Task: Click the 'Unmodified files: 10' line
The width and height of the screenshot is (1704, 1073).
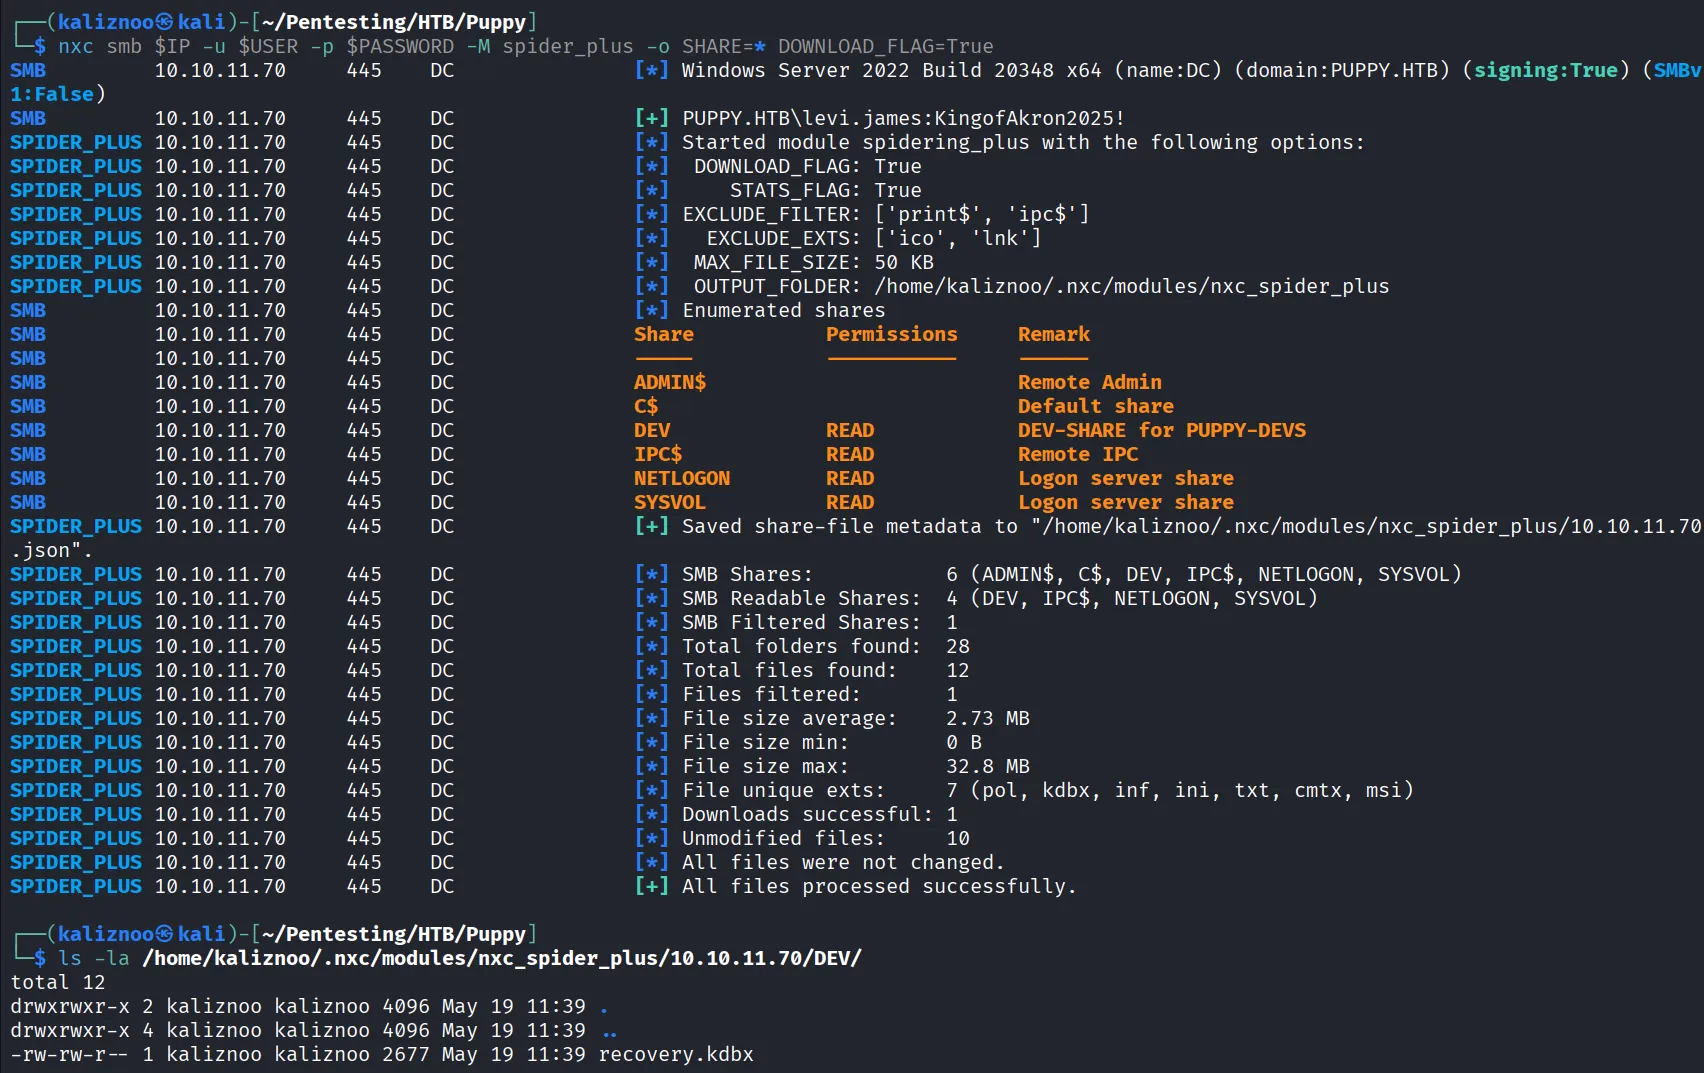Action: [x=826, y=838]
